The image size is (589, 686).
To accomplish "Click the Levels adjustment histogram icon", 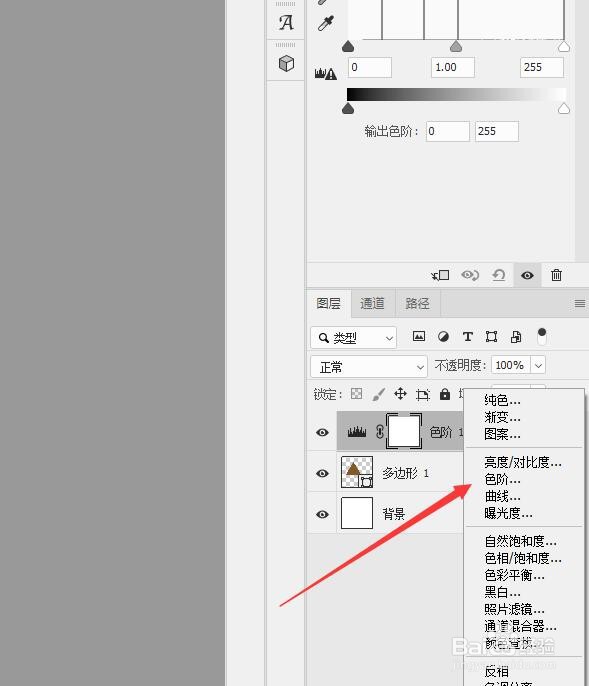I will 357,432.
